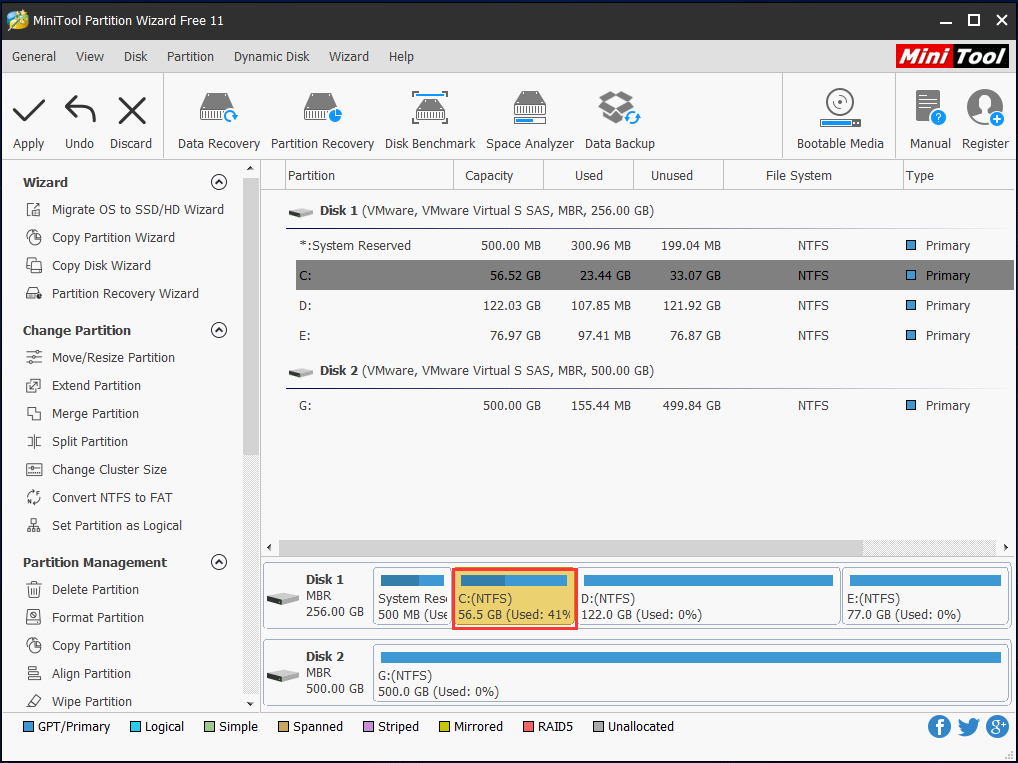Open the Space Analyzer

[529, 117]
